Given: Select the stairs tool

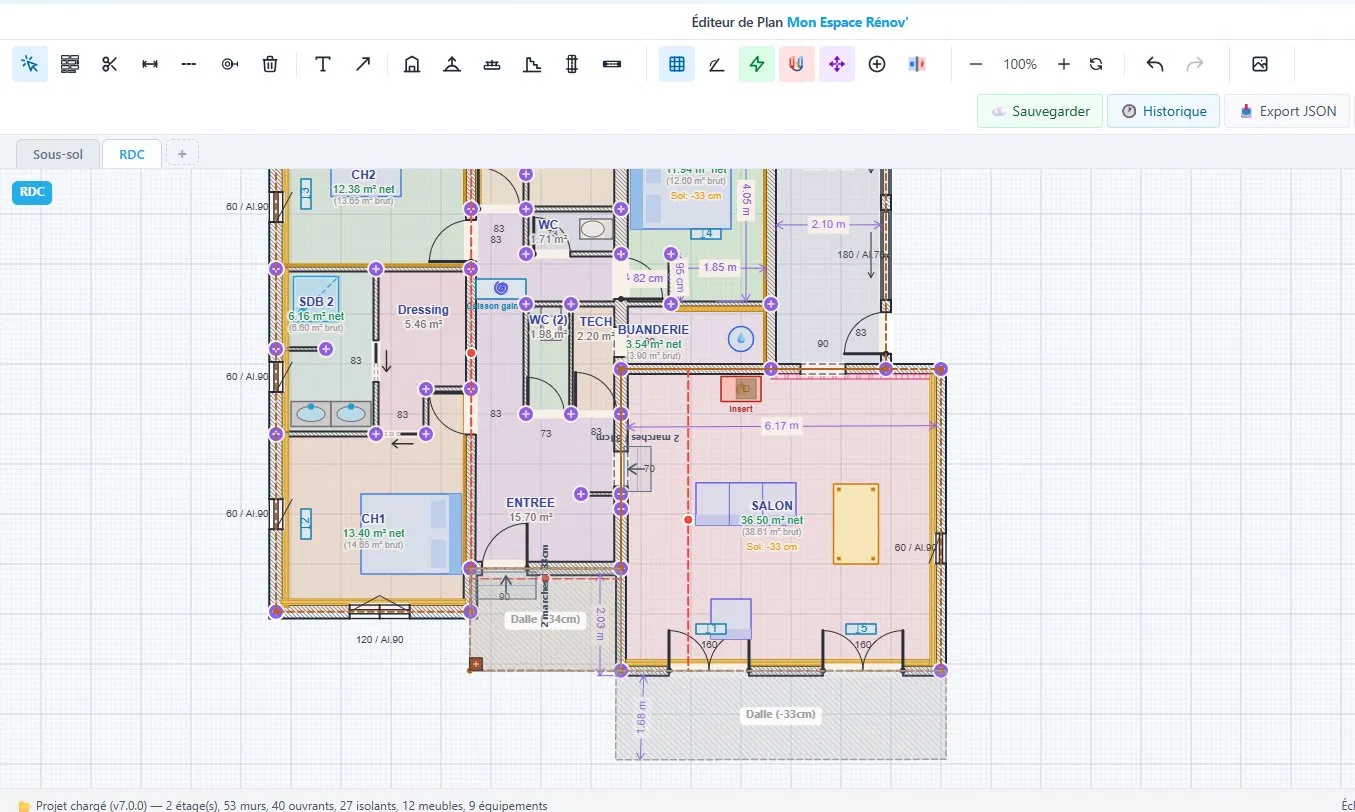Looking at the screenshot, I should click(x=532, y=64).
